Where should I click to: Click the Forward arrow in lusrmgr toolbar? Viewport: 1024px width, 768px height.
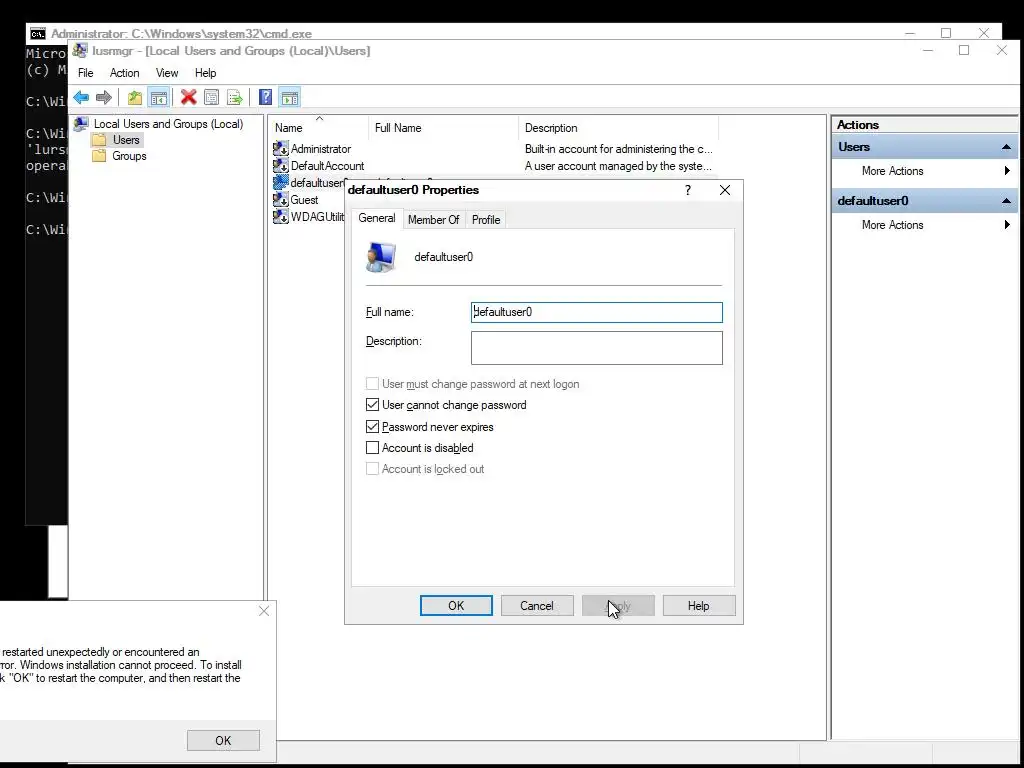104,98
